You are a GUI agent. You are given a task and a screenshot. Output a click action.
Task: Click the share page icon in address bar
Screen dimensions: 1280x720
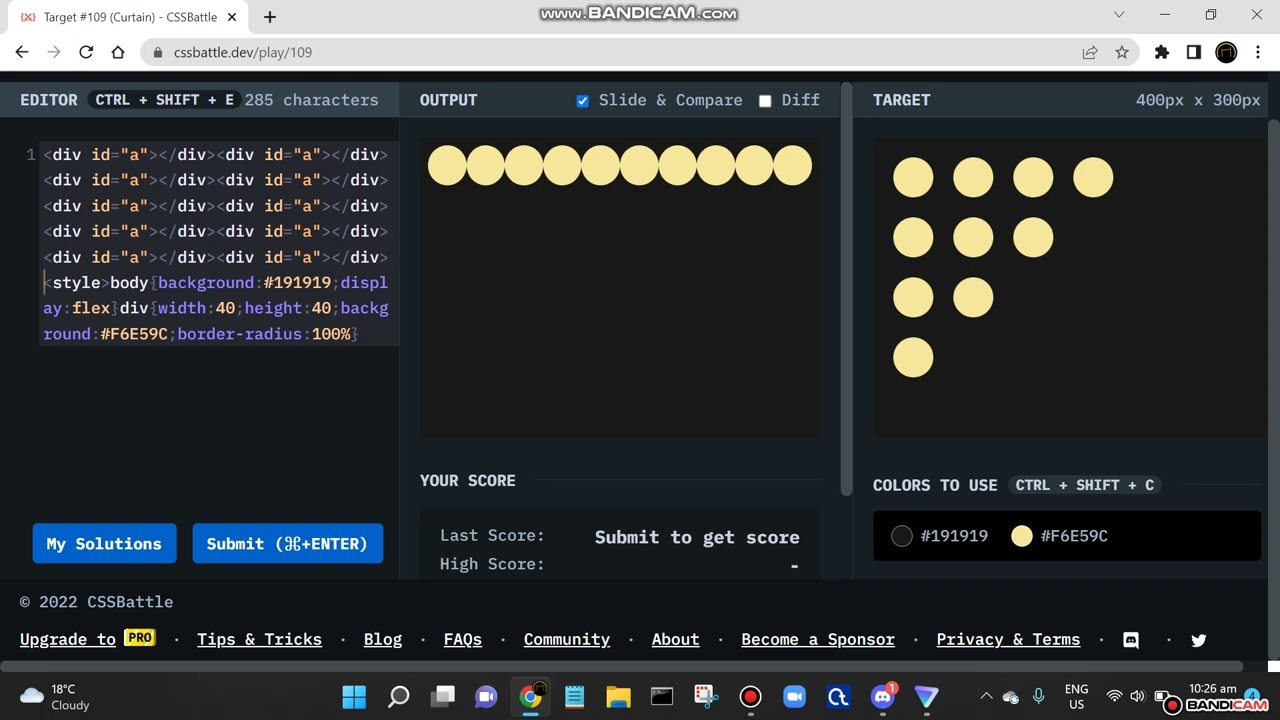click(1090, 52)
